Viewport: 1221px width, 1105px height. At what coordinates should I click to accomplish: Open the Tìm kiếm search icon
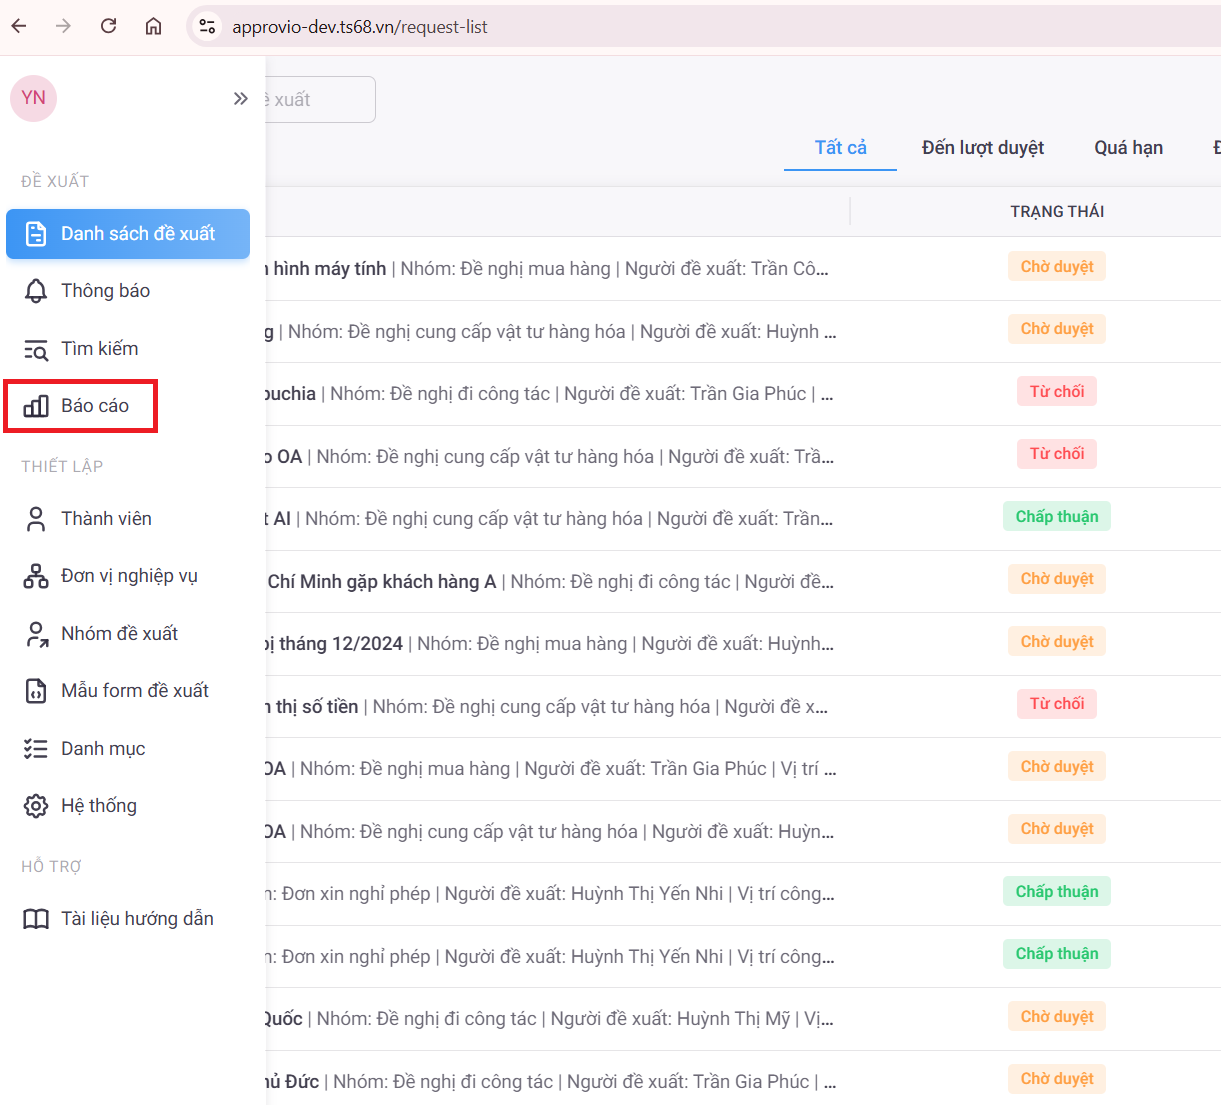(x=36, y=349)
